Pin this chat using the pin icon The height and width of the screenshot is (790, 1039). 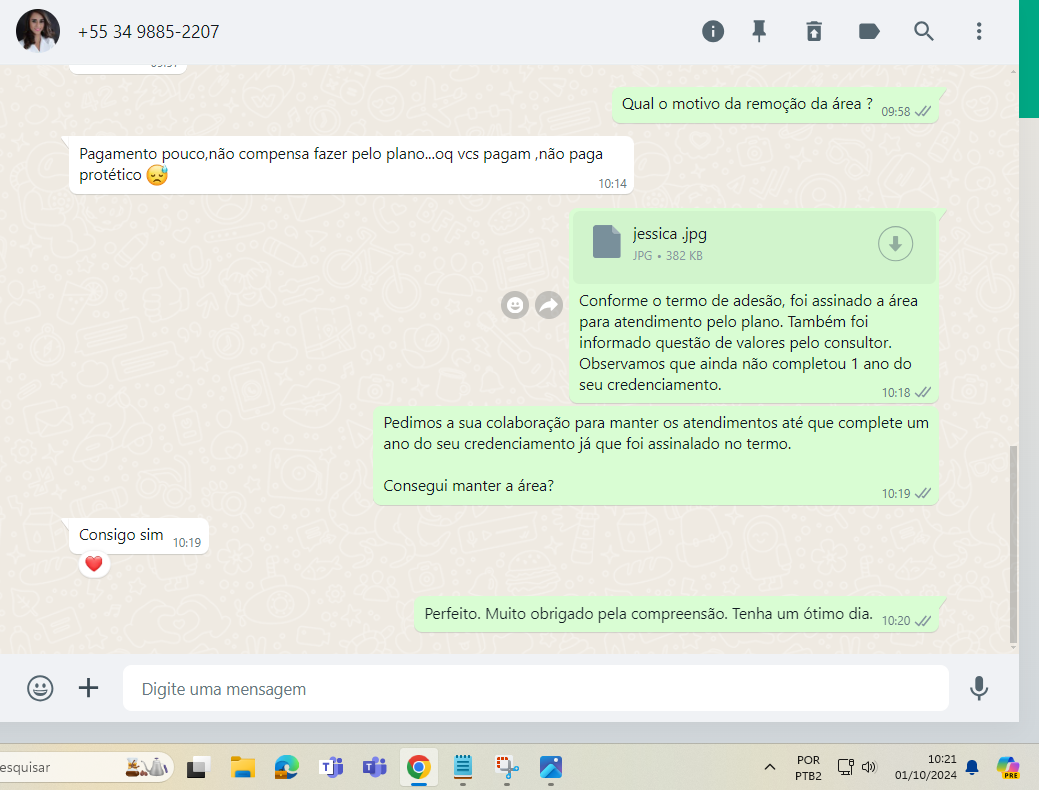(760, 31)
